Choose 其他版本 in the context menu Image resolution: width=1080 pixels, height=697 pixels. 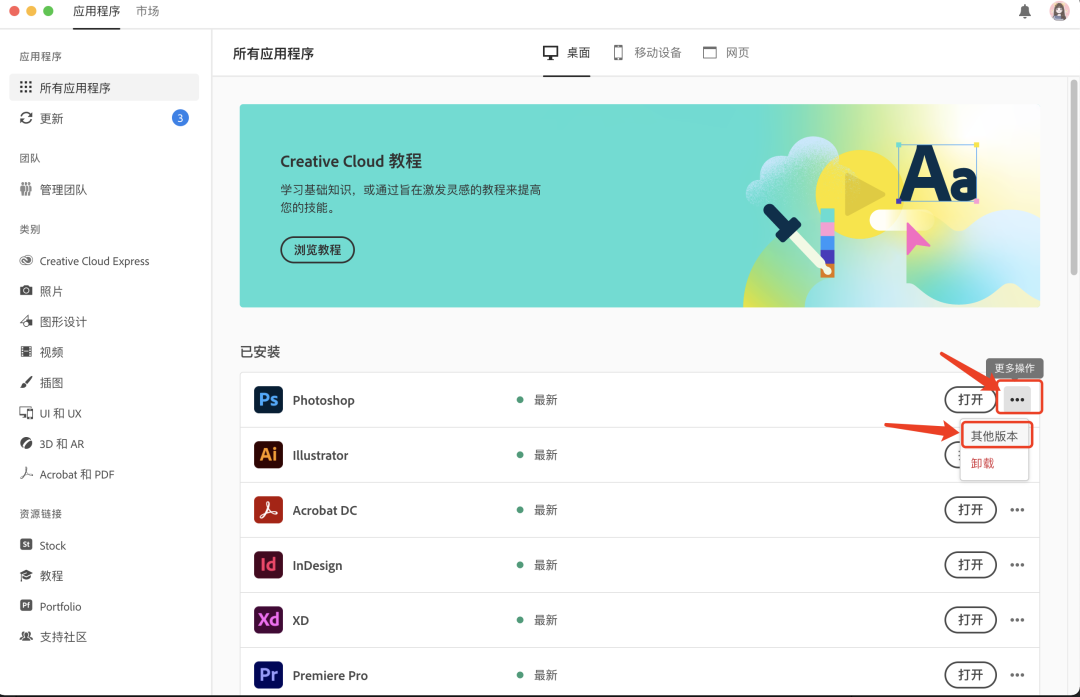click(996, 434)
